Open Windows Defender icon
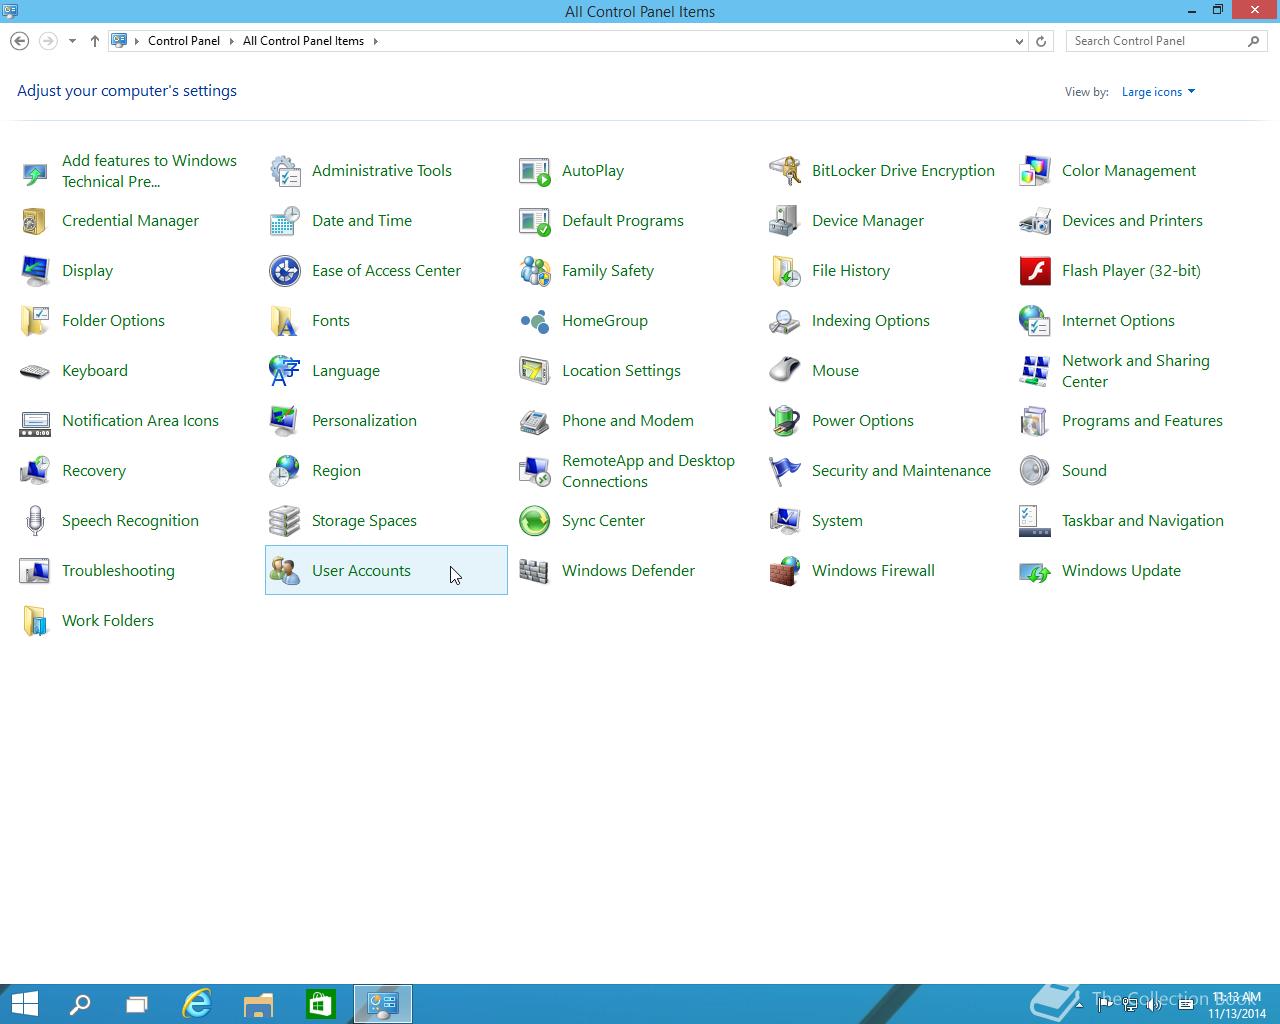This screenshot has height=1024, width=1280. click(x=535, y=571)
